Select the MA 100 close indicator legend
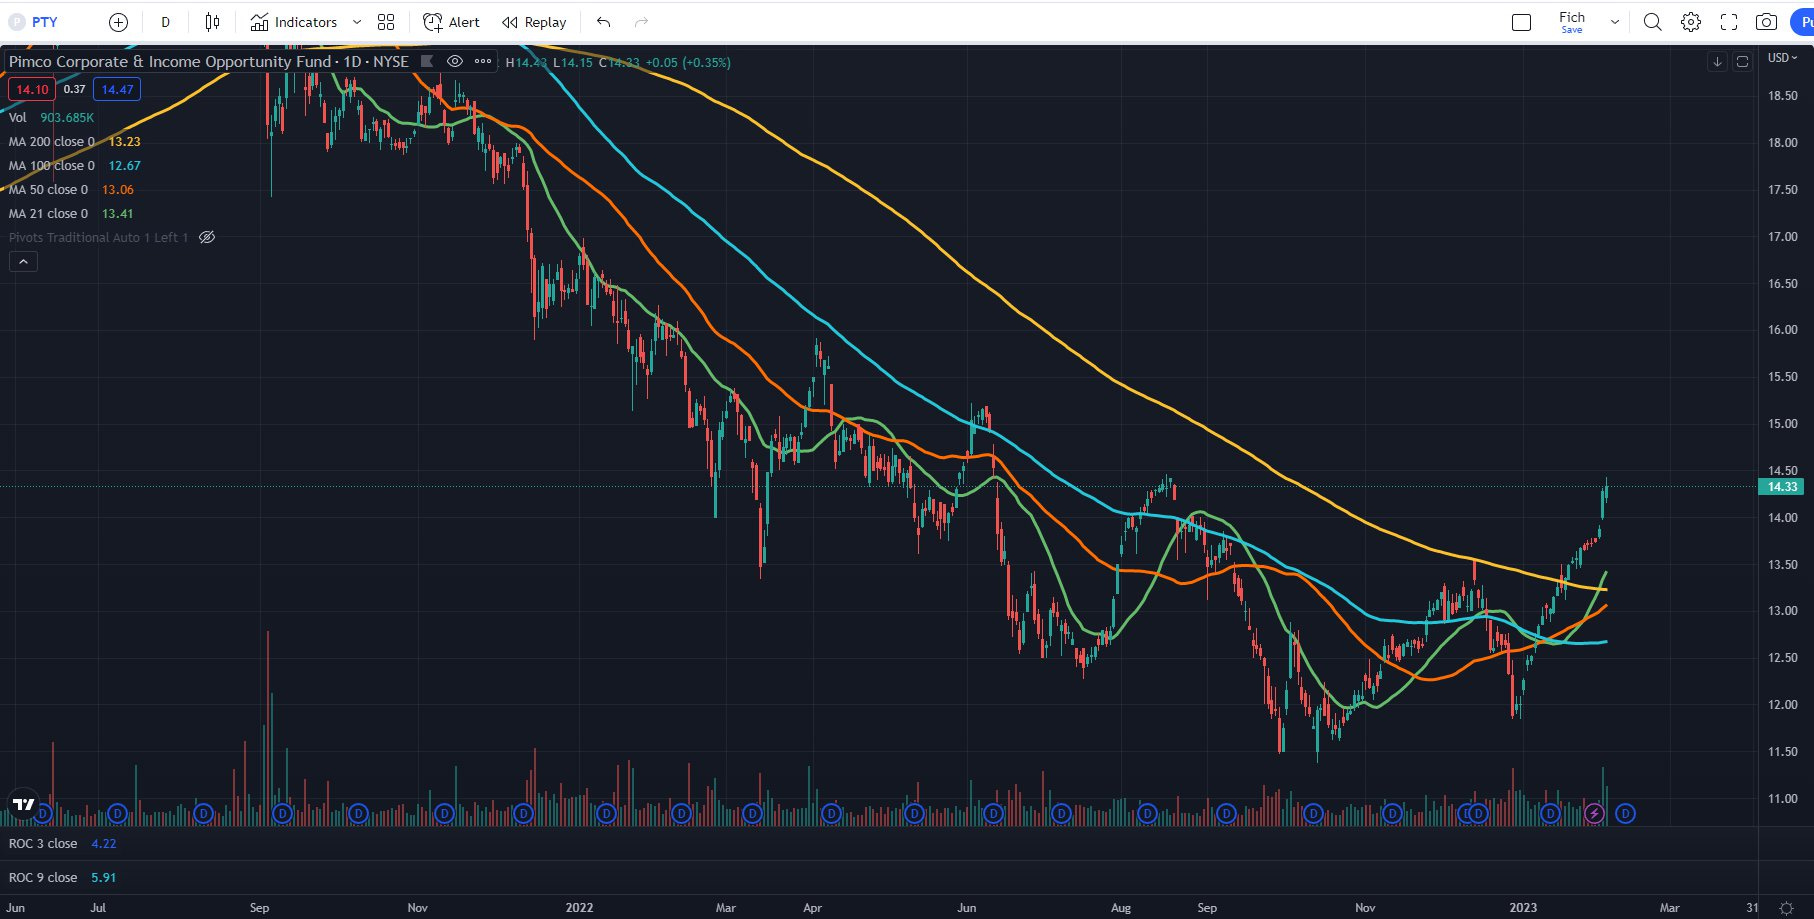 74,165
